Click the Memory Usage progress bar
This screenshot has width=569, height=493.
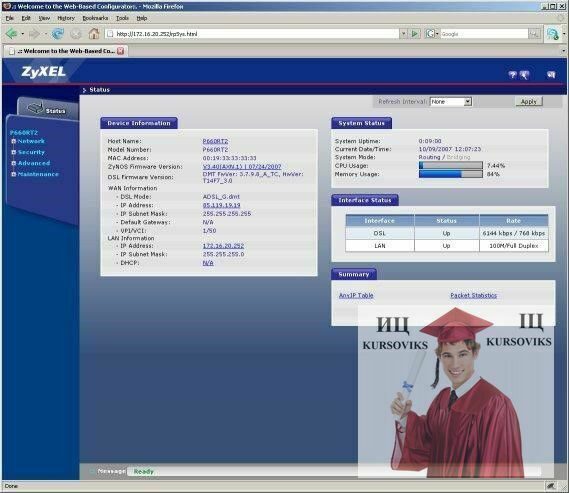[451, 174]
